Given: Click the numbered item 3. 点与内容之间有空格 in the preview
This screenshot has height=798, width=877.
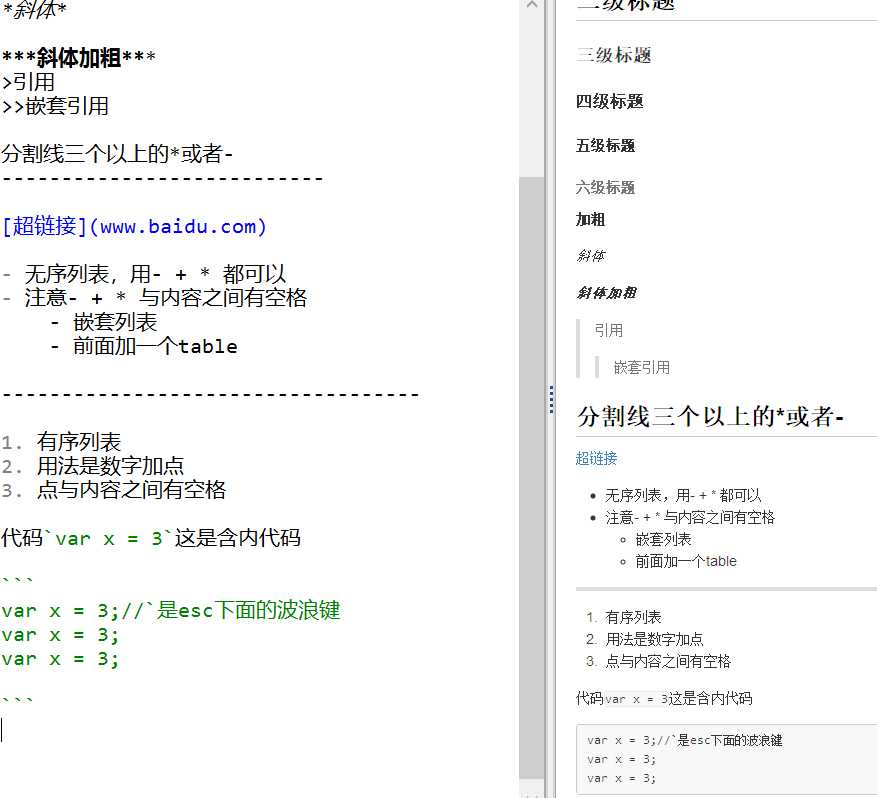Looking at the screenshot, I should (658, 662).
